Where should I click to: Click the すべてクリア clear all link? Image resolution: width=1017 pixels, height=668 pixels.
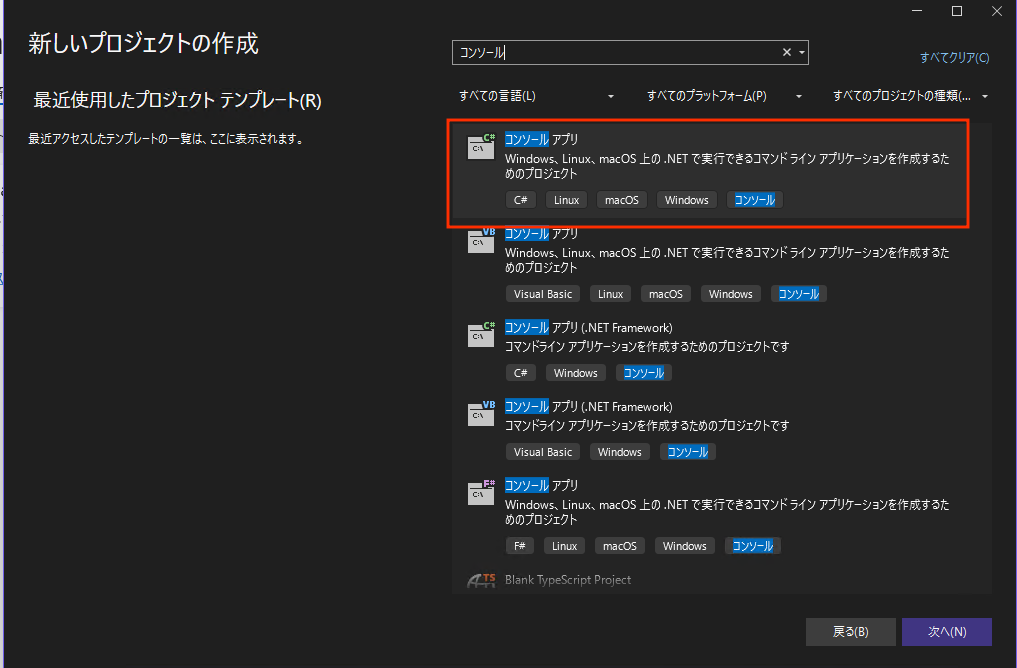pyautogui.click(x=954, y=58)
